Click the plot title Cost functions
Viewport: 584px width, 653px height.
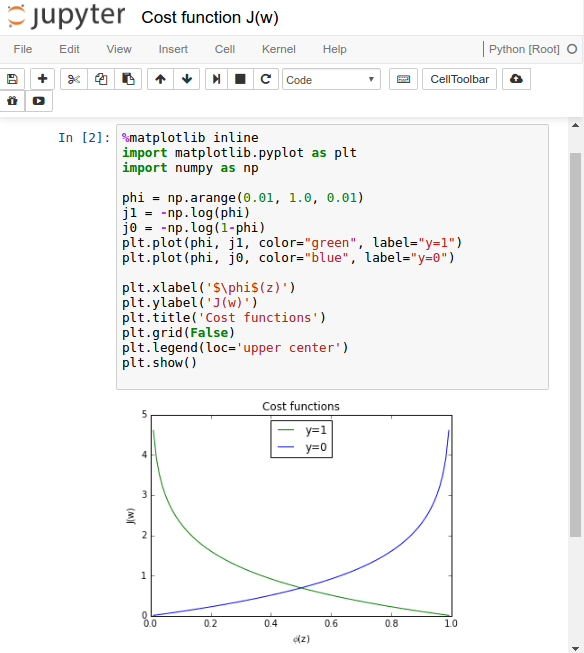tap(301, 406)
